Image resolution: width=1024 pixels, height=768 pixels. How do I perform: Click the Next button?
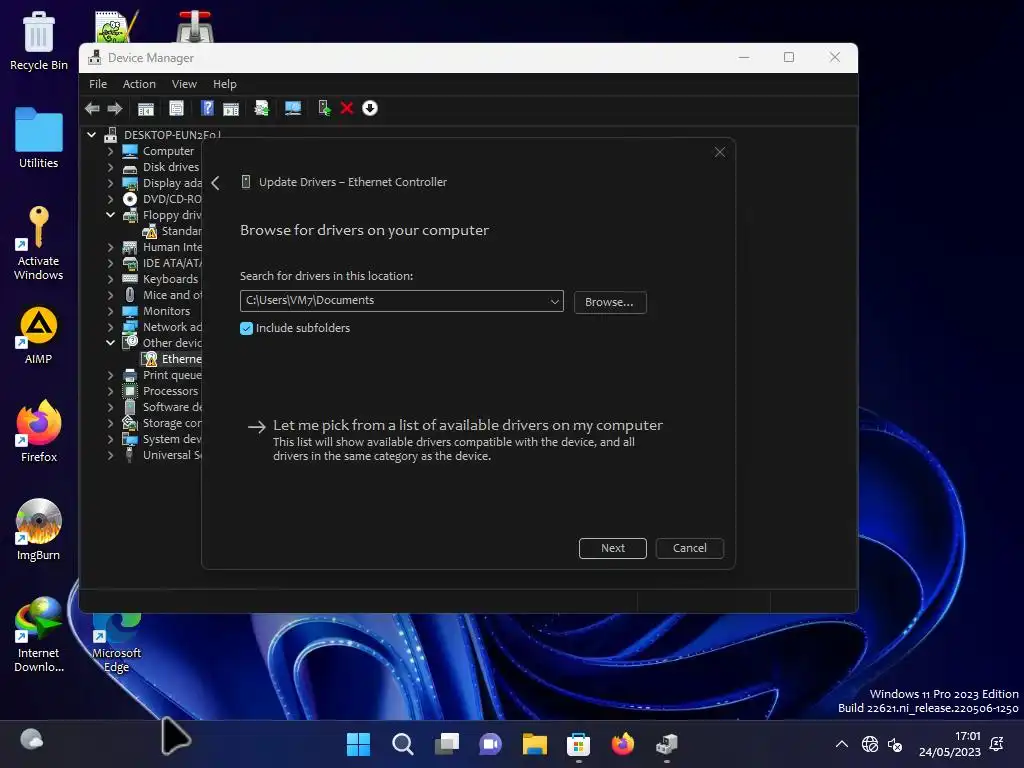click(x=613, y=549)
